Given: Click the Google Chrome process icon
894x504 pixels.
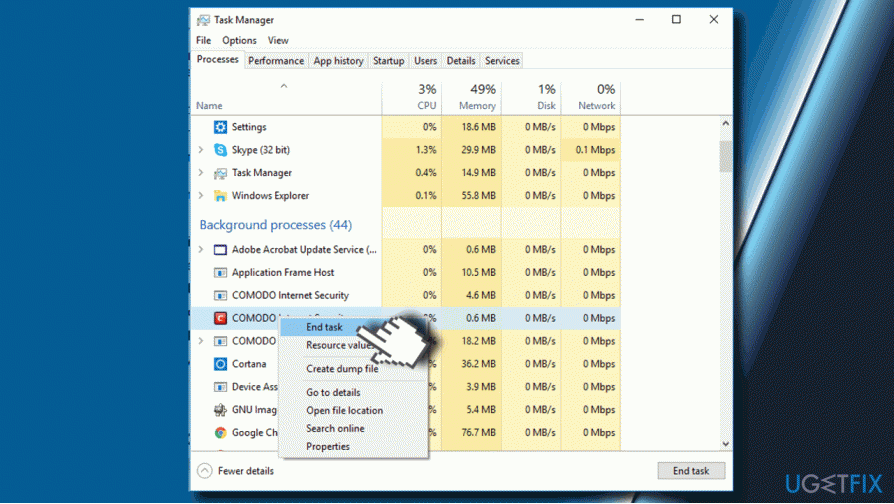Looking at the screenshot, I should pos(220,433).
